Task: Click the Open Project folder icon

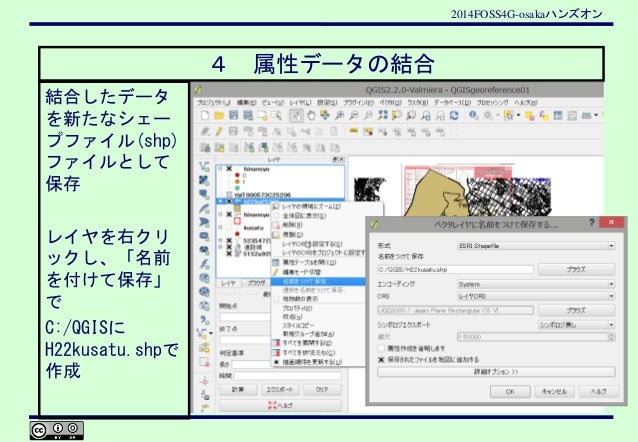Action: tap(219, 116)
